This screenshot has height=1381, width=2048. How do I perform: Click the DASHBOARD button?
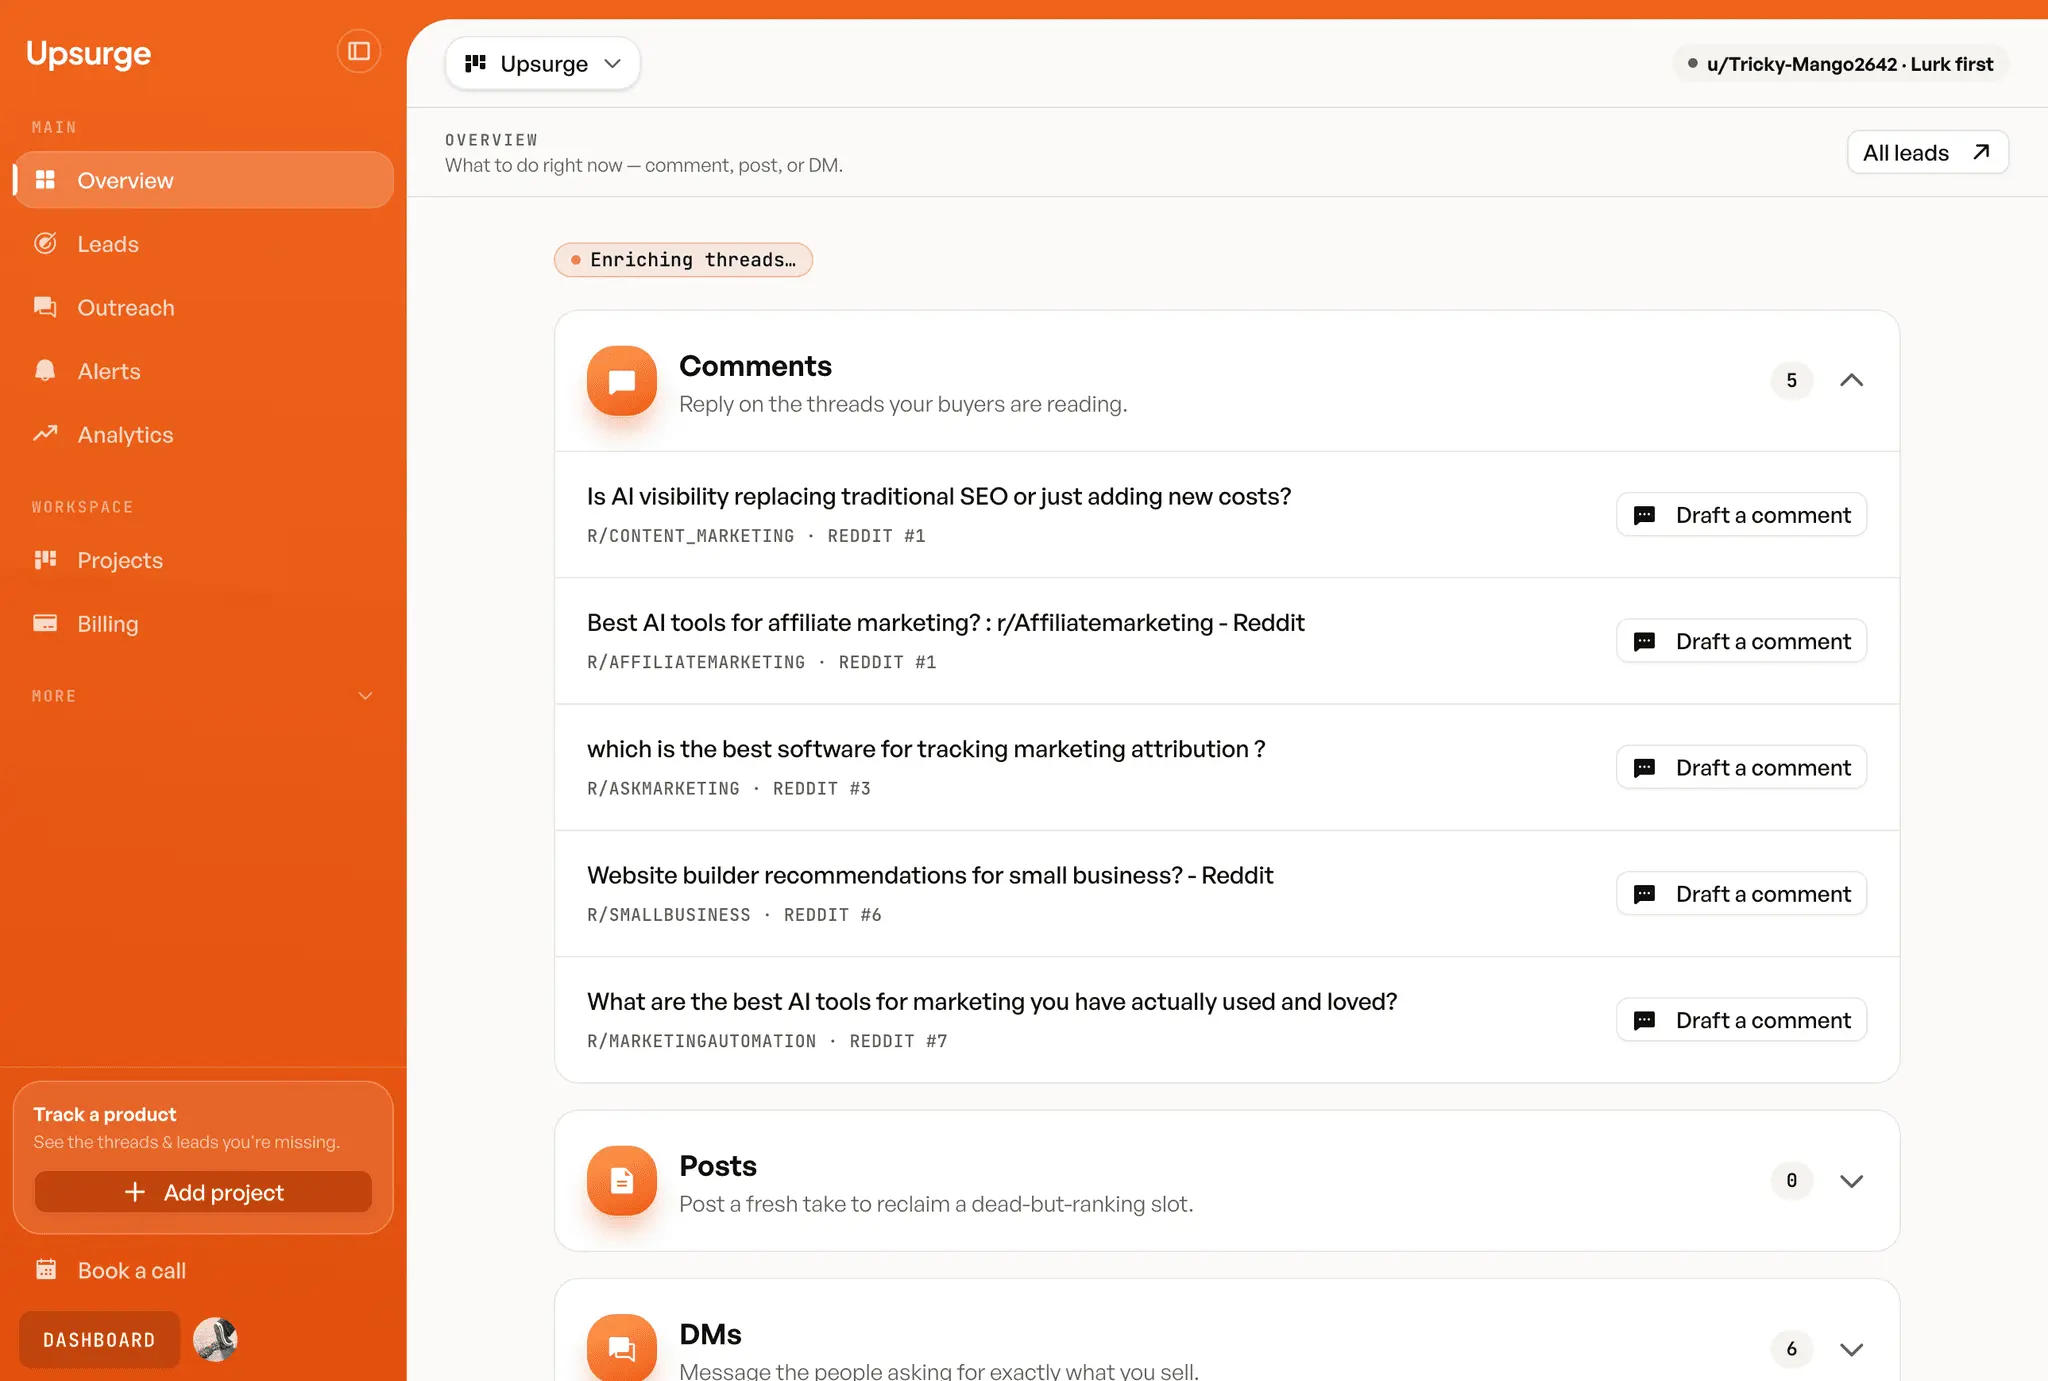pos(99,1340)
